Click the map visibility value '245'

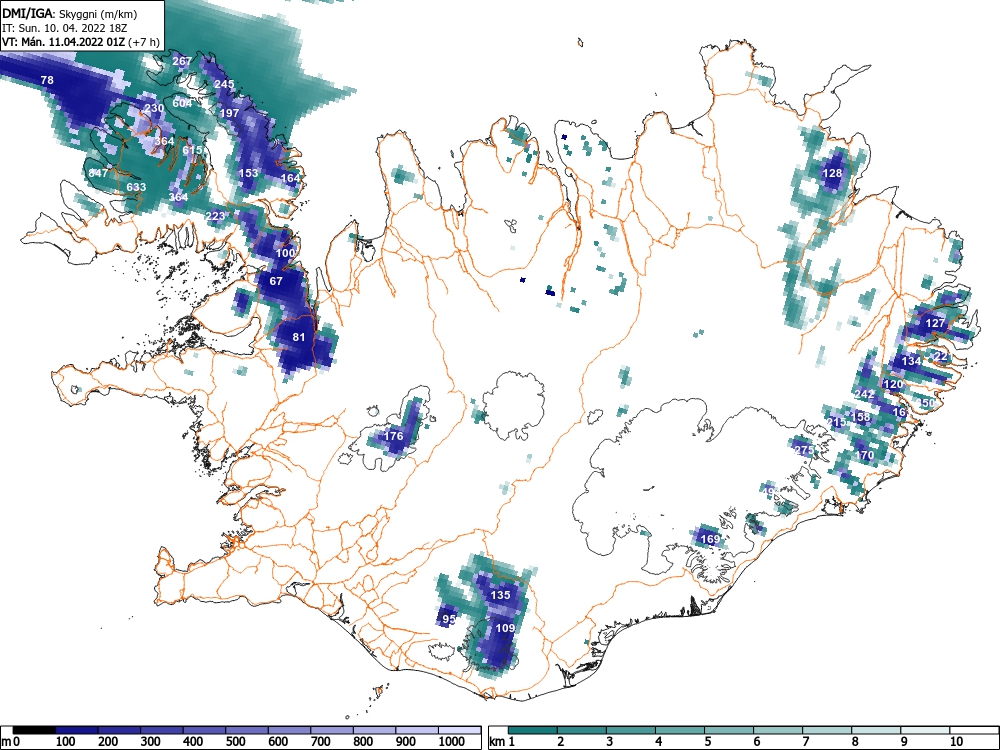224,84
